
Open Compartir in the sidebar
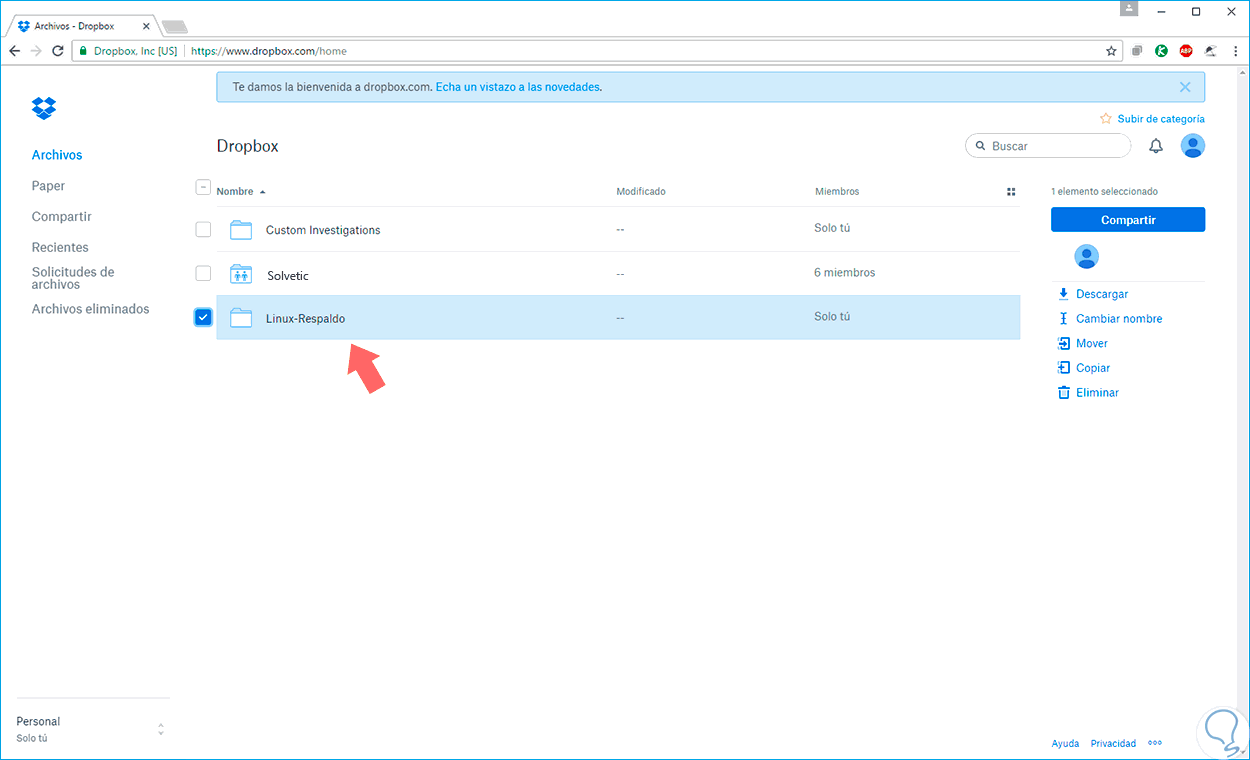[61, 217]
